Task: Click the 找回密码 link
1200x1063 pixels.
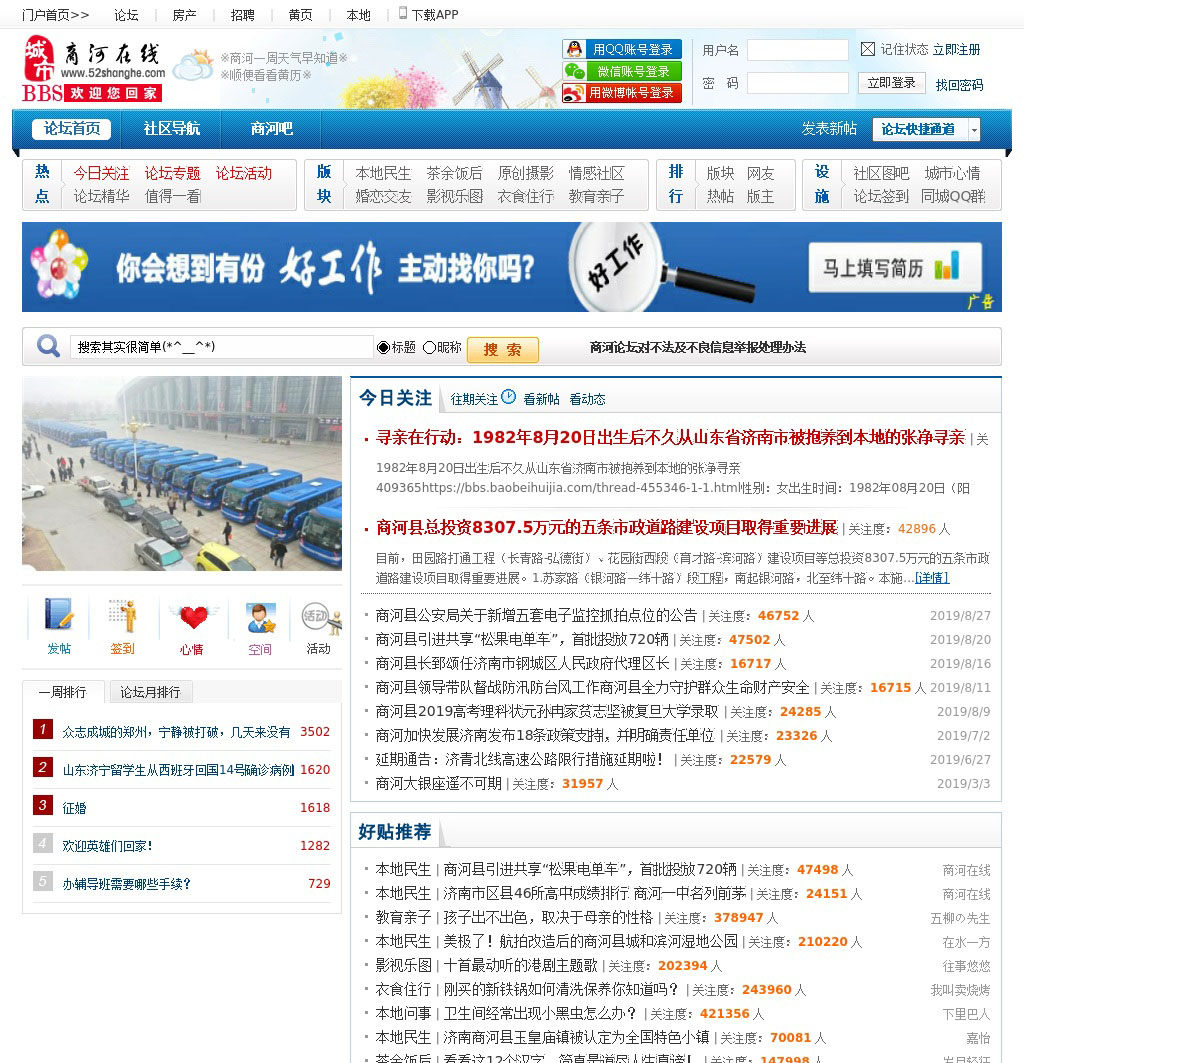Action: pos(959,85)
